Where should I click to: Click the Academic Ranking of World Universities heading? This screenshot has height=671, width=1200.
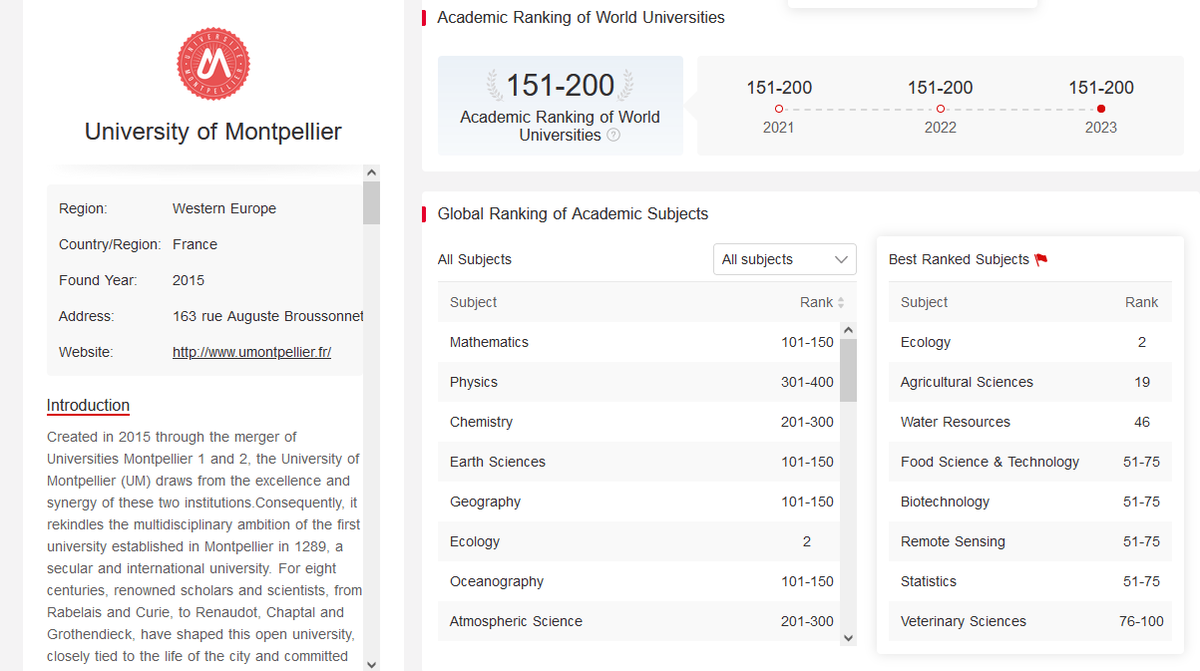(x=581, y=17)
